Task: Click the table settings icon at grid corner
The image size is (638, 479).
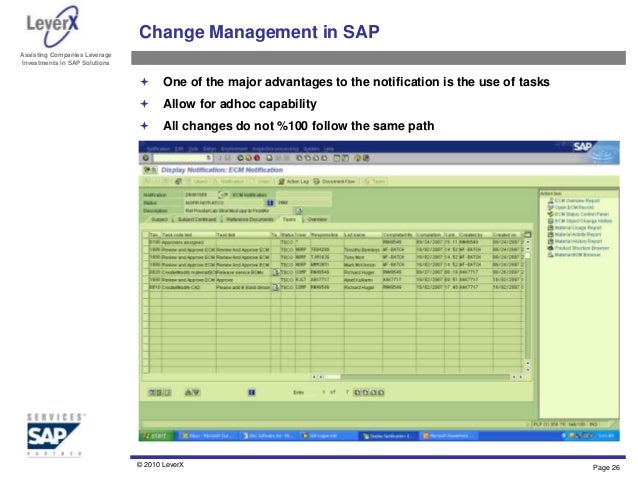Action: (x=527, y=234)
